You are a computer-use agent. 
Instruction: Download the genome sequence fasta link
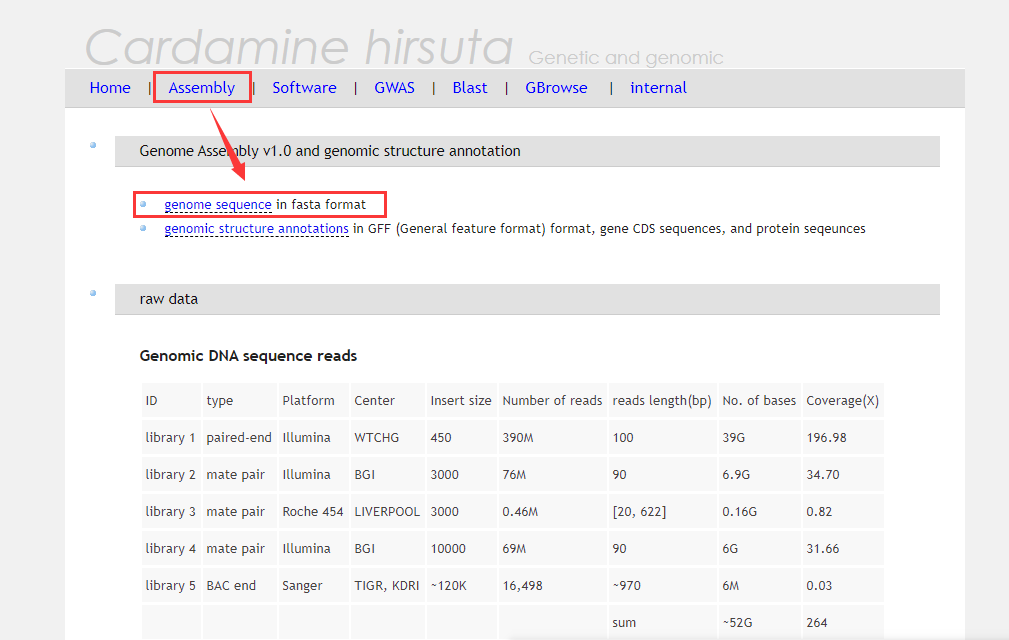tap(218, 205)
